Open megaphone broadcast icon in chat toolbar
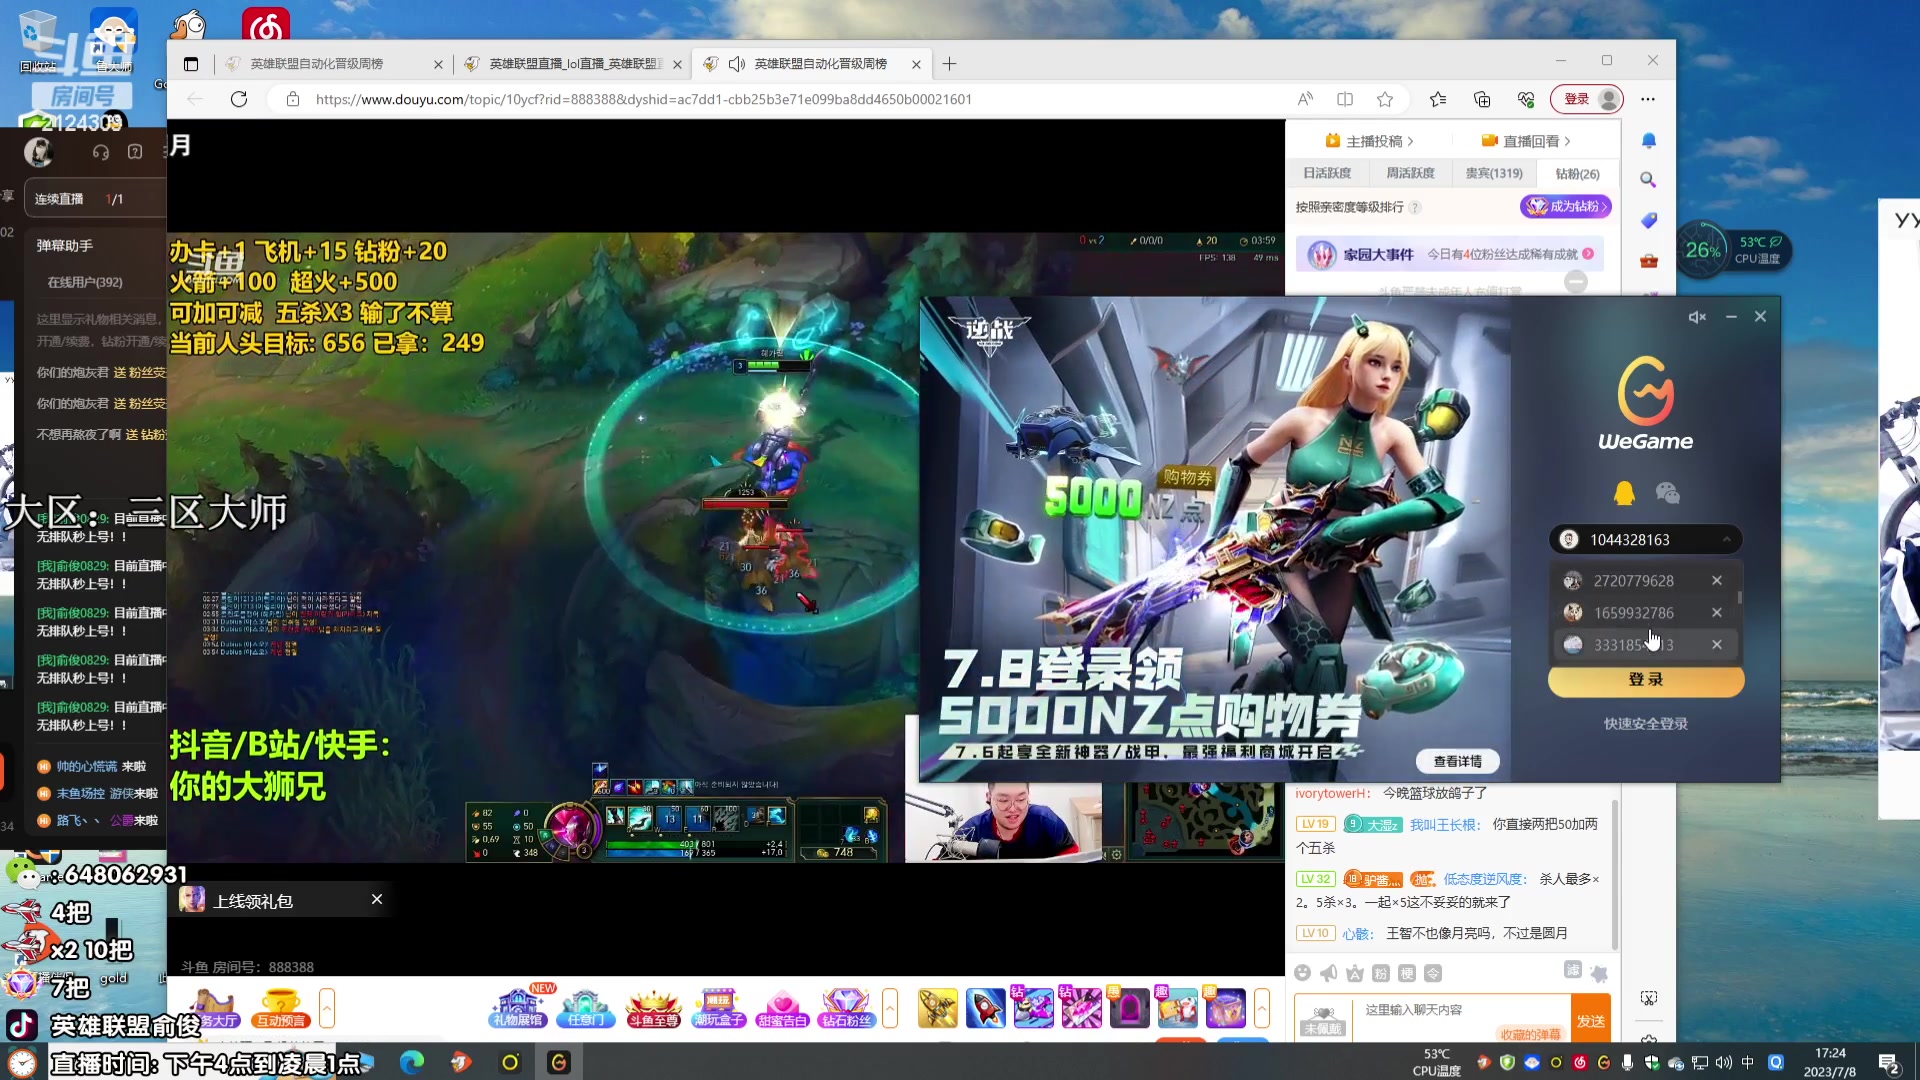1920x1080 pixels. click(1329, 973)
